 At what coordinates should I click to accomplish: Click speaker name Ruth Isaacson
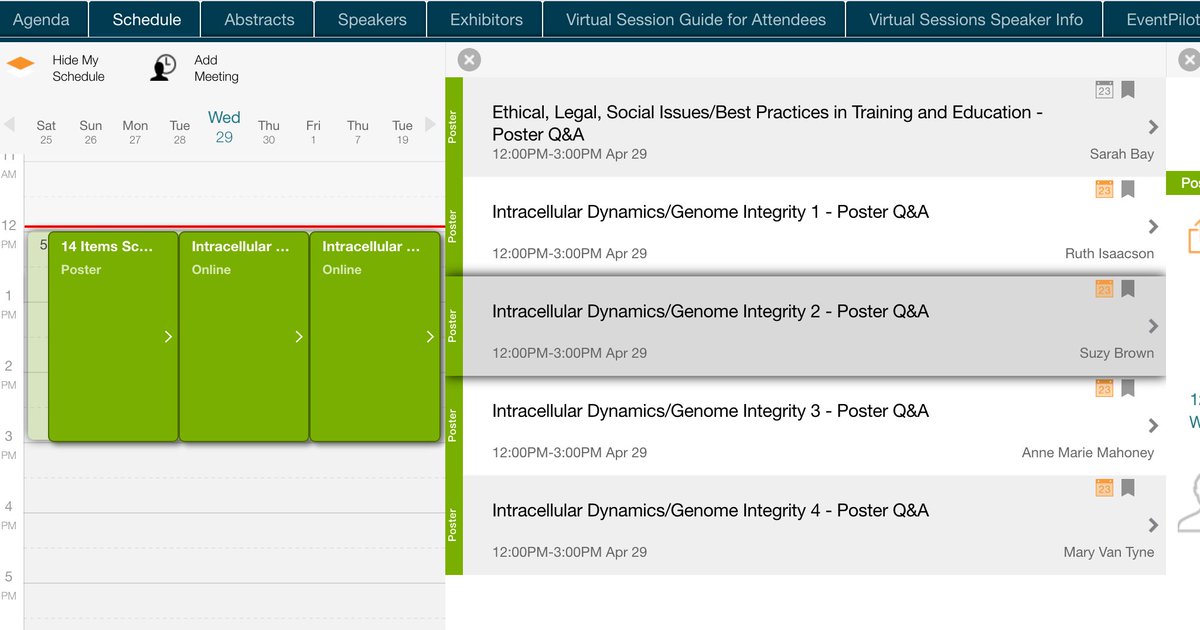pos(1109,254)
